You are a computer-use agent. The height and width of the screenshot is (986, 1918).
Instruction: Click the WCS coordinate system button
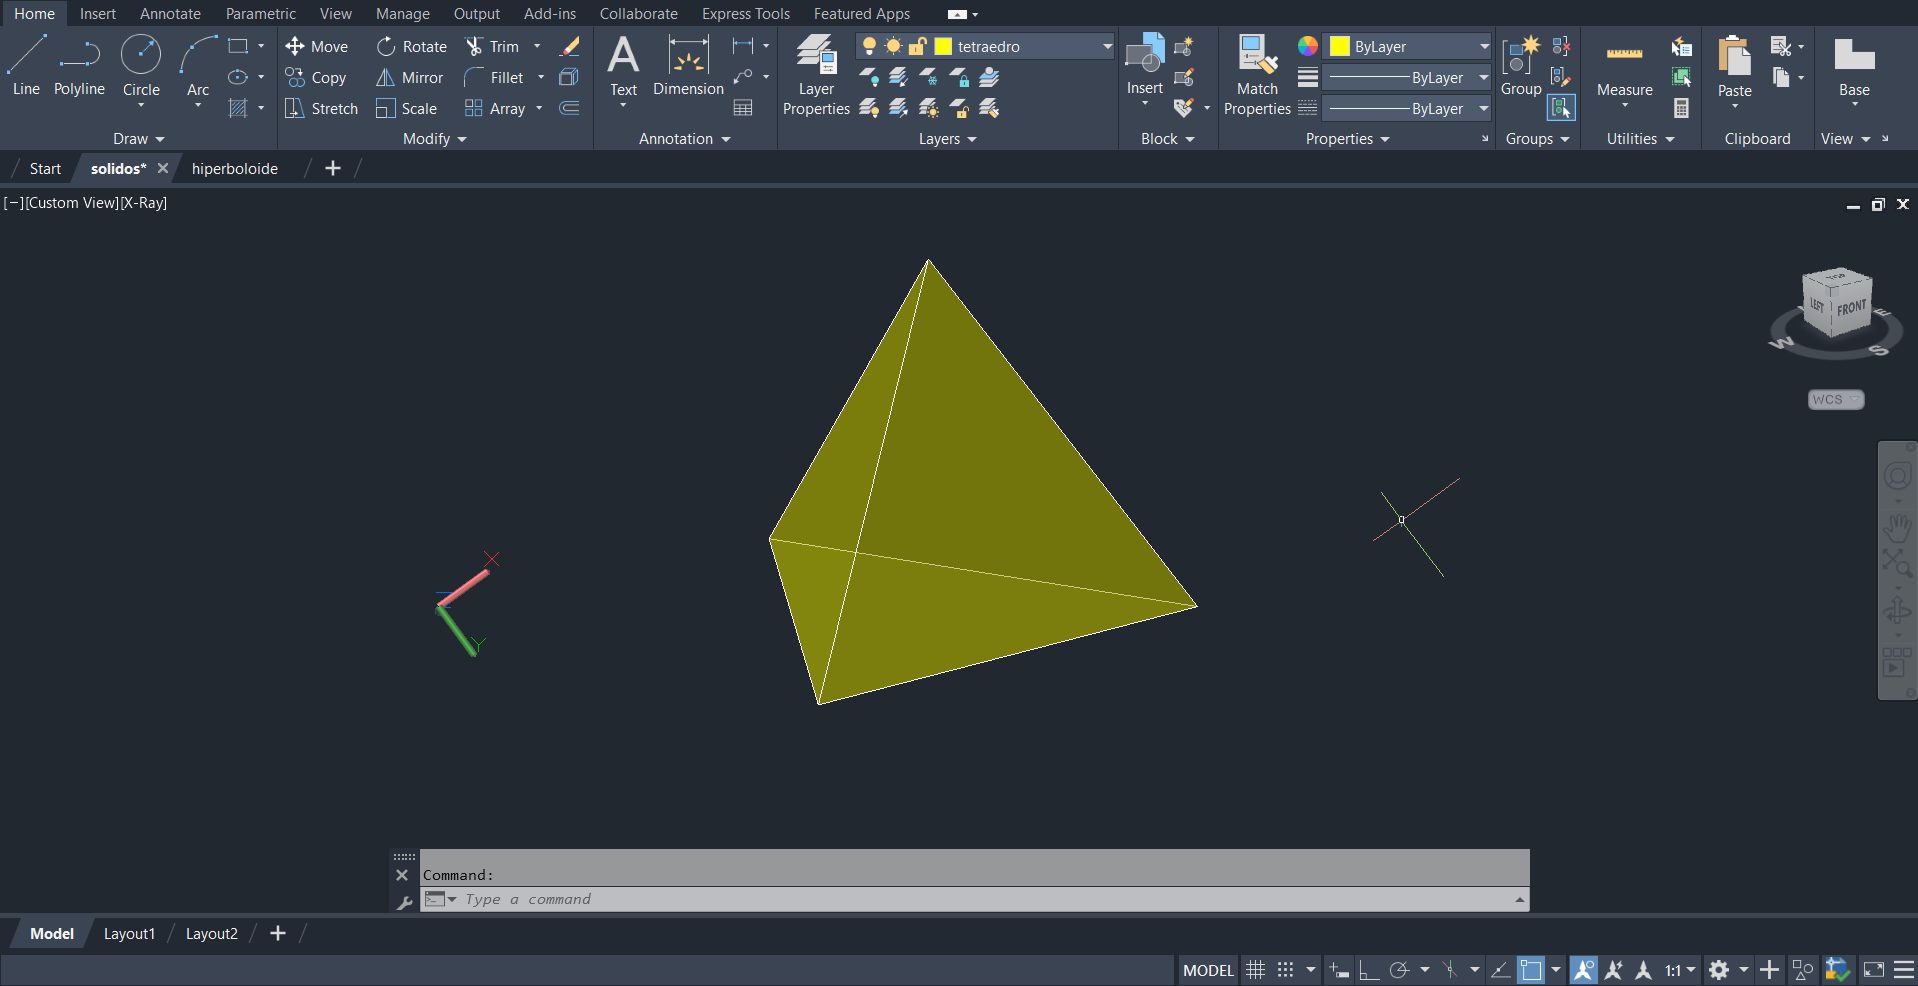pyautogui.click(x=1836, y=399)
